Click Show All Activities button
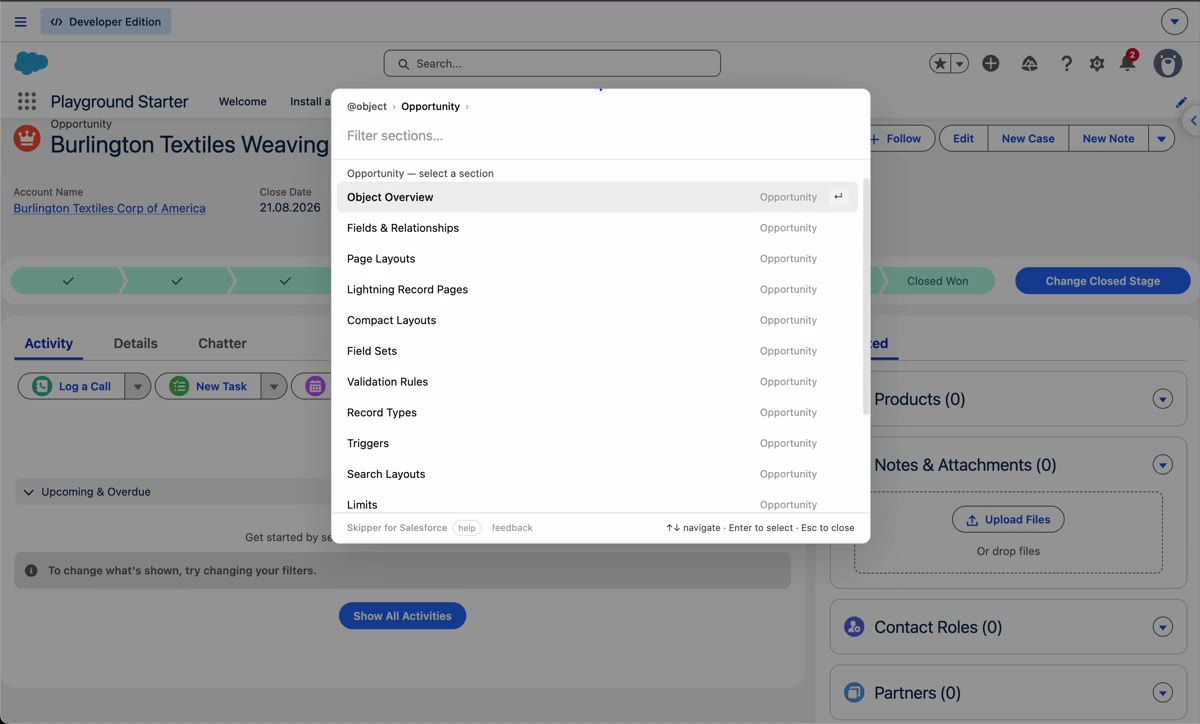Image resolution: width=1200 pixels, height=724 pixels. pos(402,616)
